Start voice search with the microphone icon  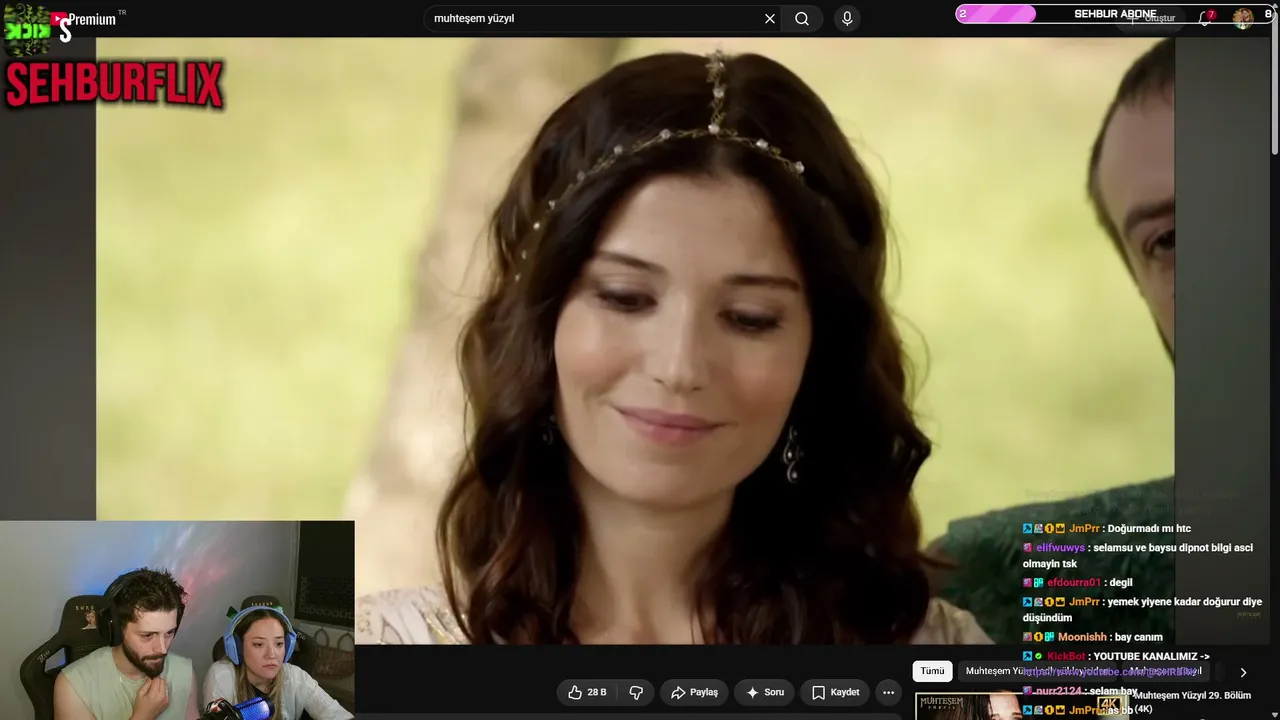(x=847, y=18)
